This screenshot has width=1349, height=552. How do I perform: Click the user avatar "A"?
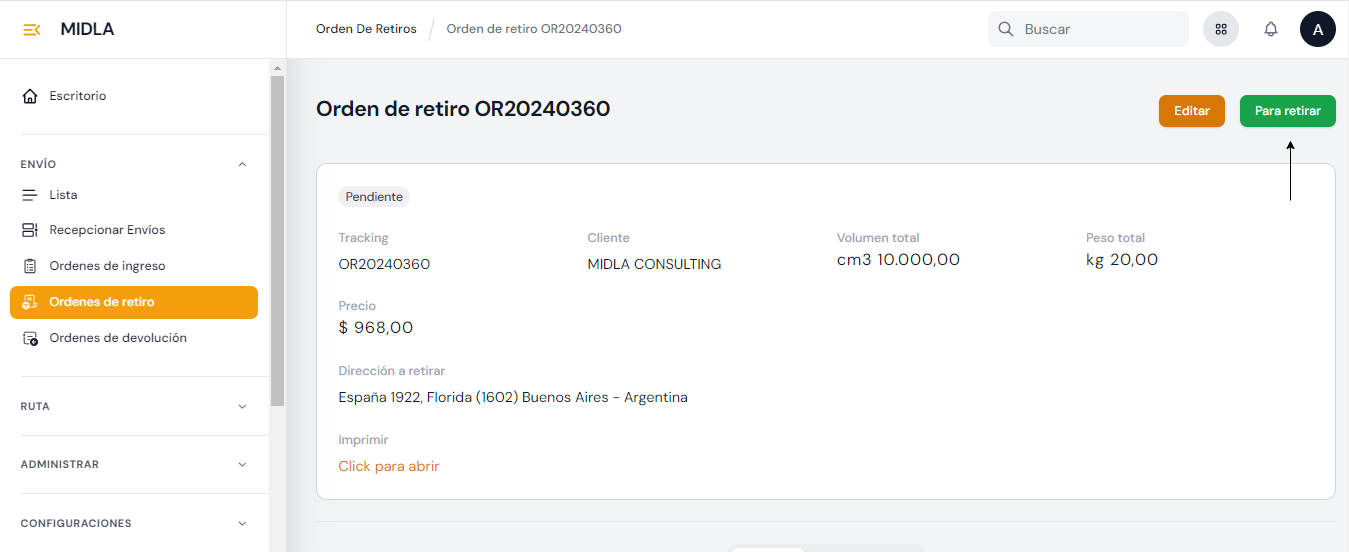pyautogui.click(x=1317, y=29)
